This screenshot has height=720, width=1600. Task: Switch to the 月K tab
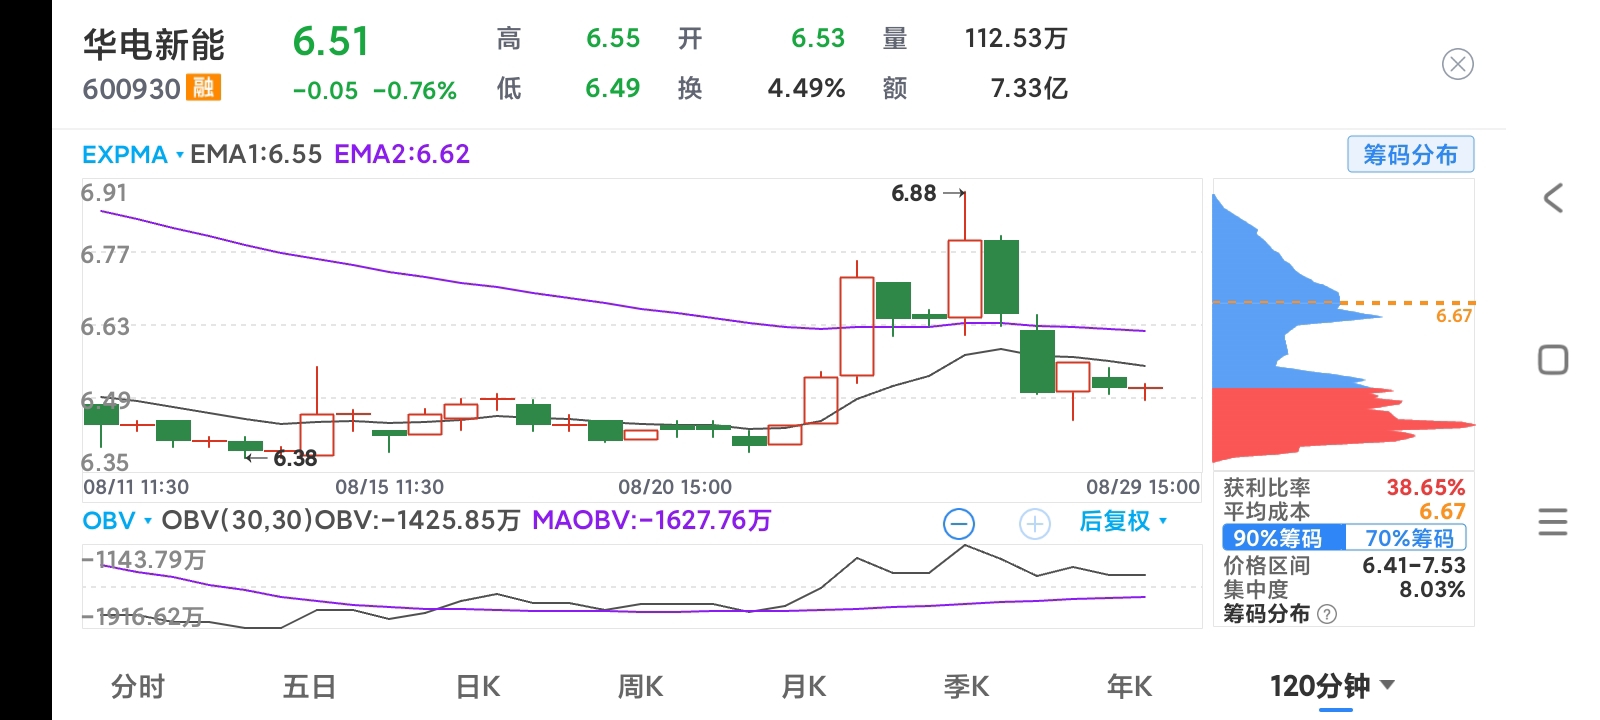[x=804, y=687]
